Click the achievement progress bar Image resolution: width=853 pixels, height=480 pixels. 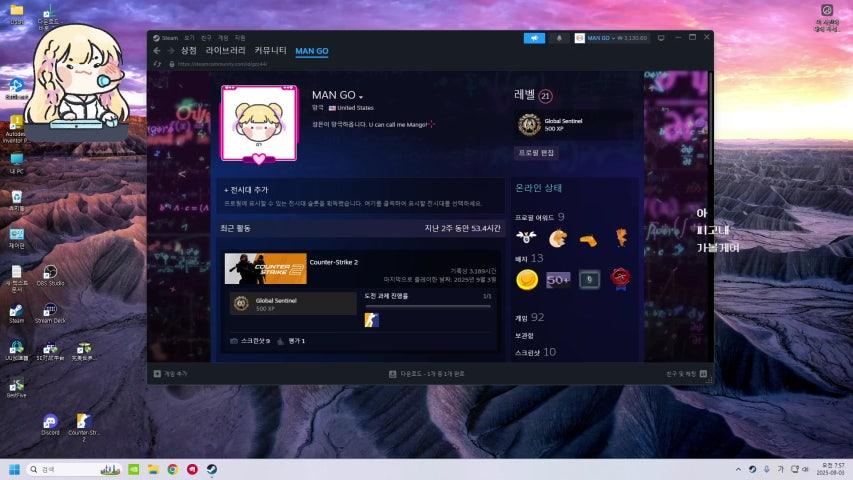(428, 306)
